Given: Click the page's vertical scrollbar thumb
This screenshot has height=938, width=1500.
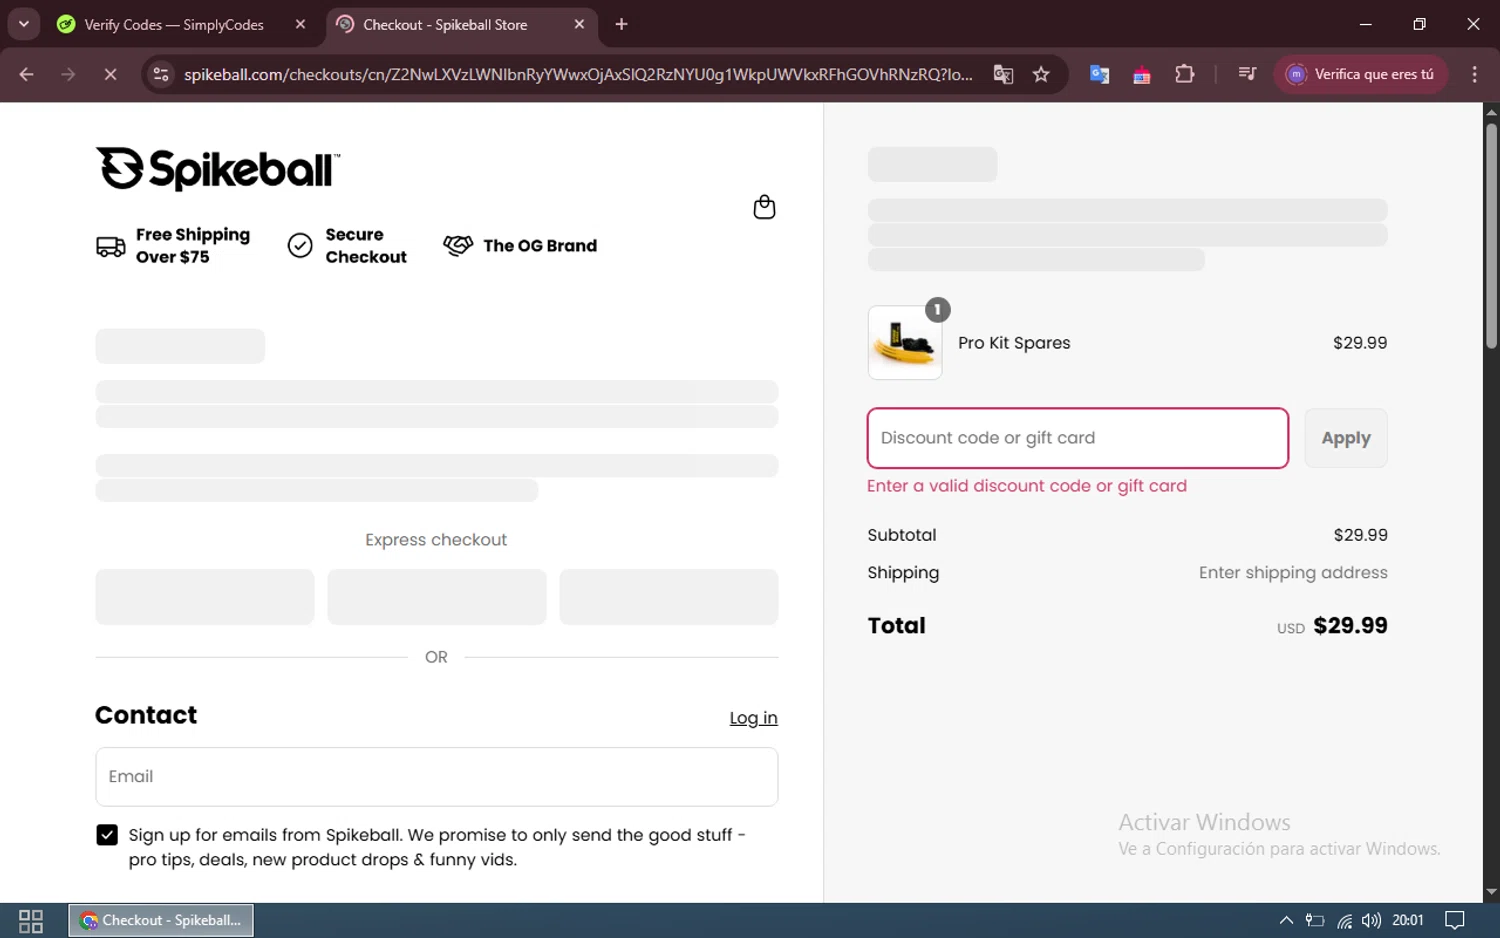Looking at the screenshot, I should [x=1491, y=235].
